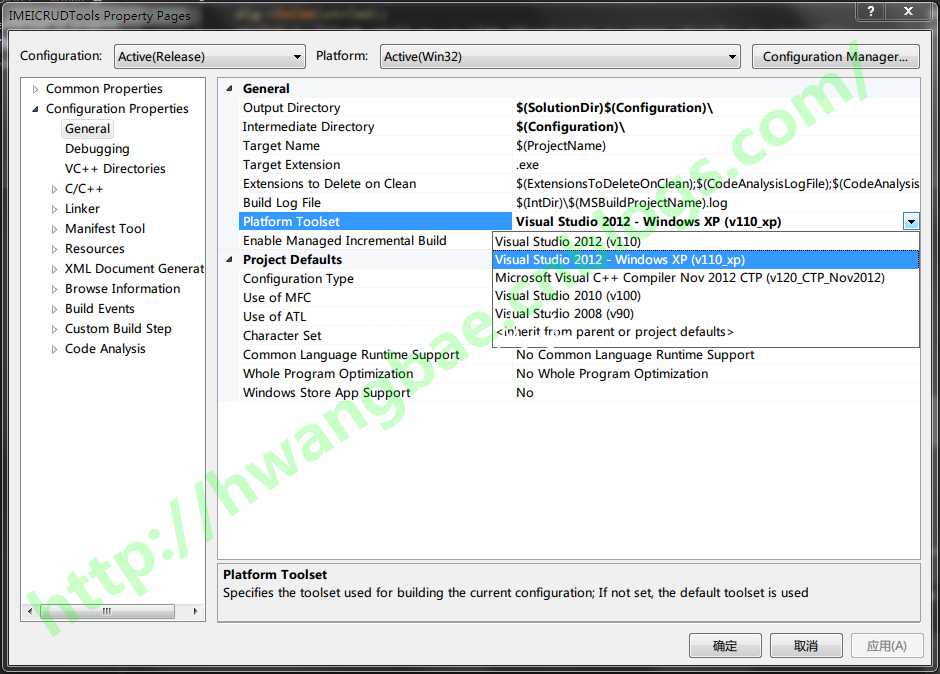This screenshot has width=940, height=674.
Task: Click the Platform Toolset dropdown arrow
Action: (x=911, y=222)
